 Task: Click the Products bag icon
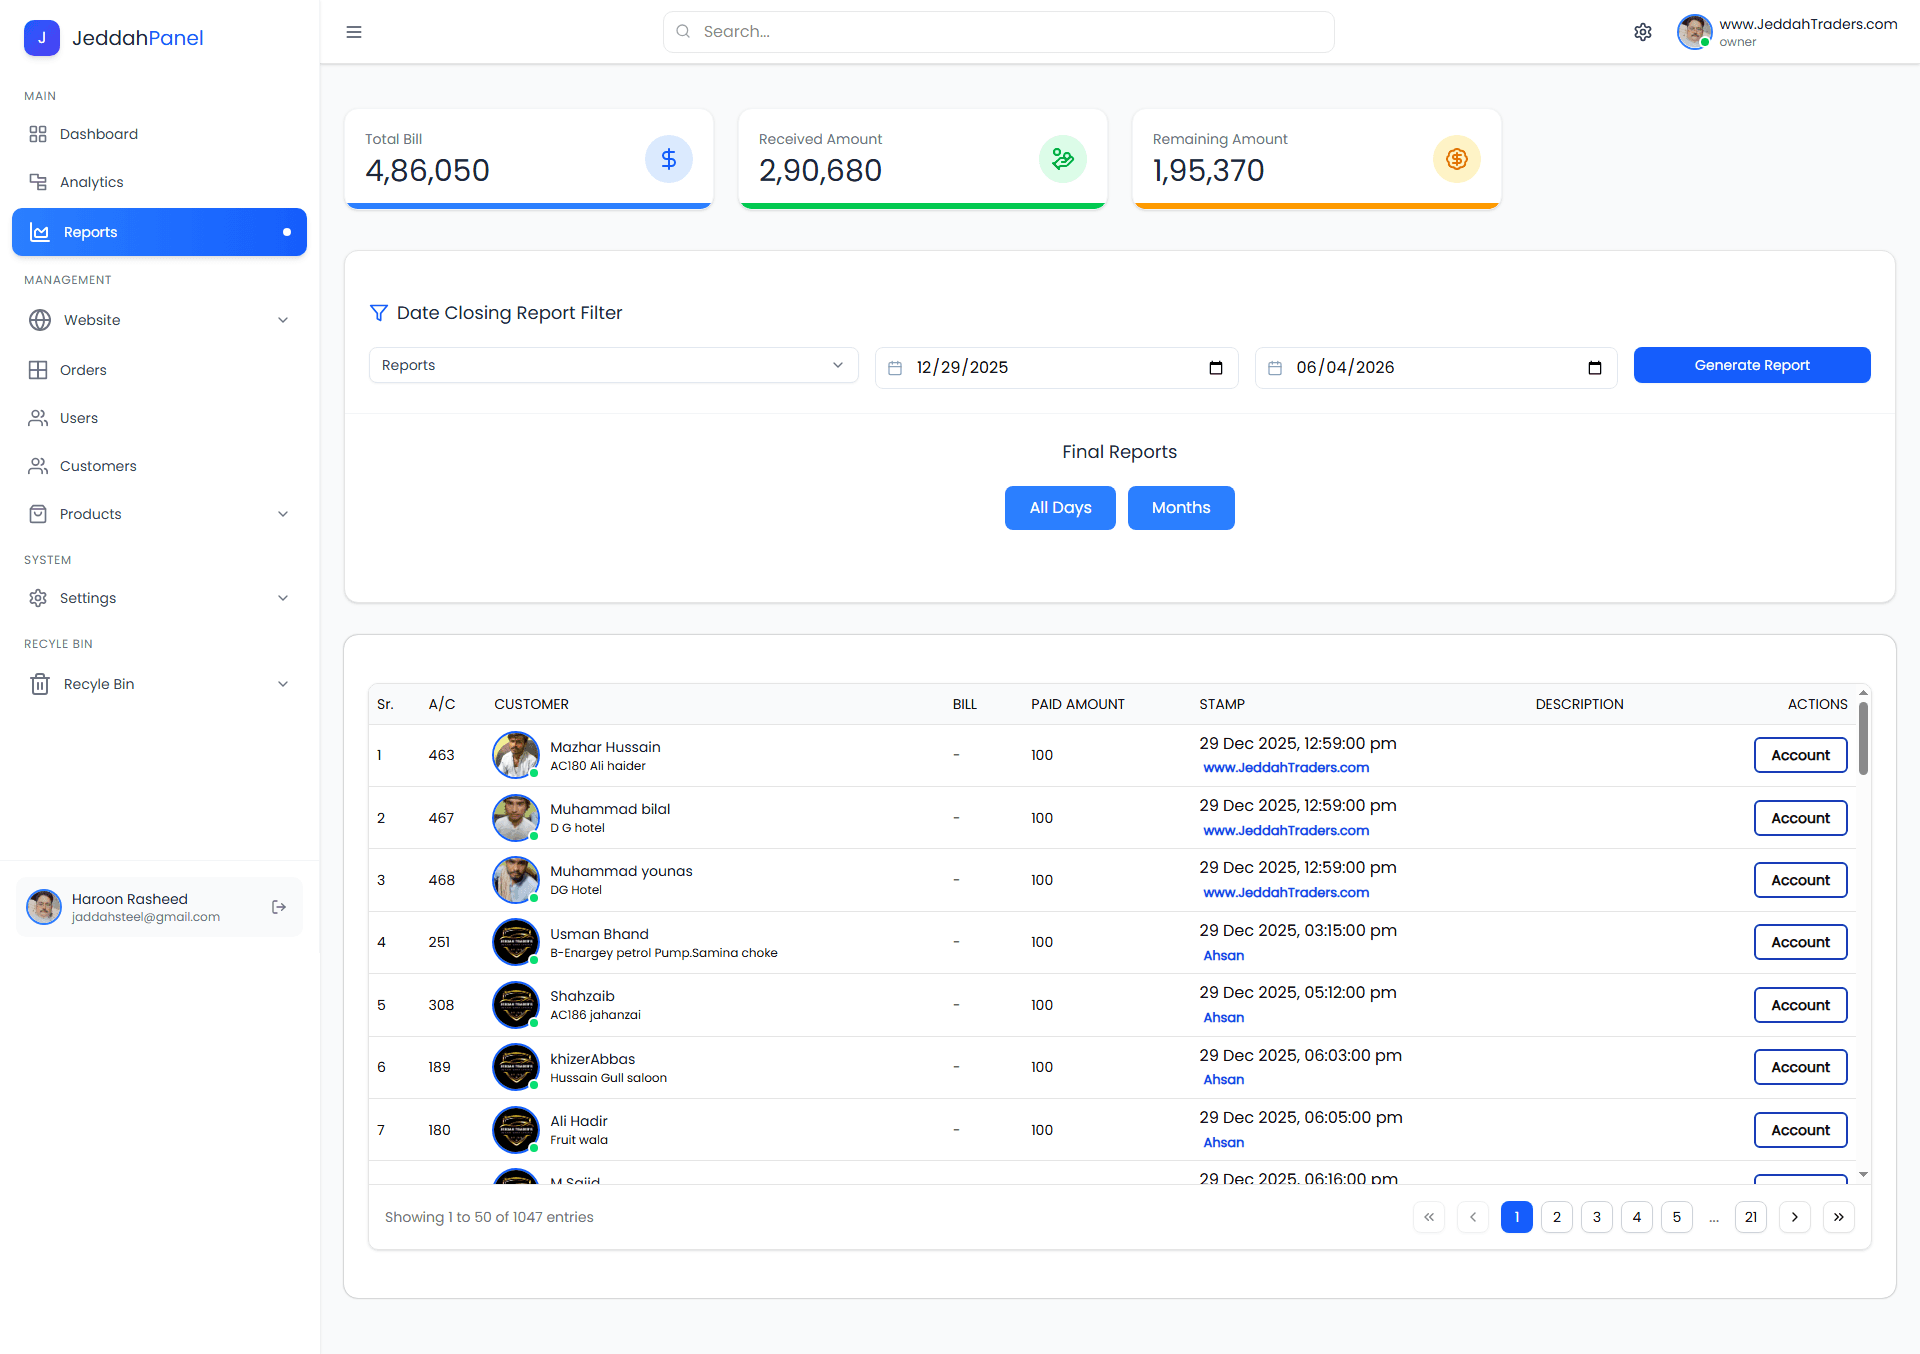click(x=38, y=514)
